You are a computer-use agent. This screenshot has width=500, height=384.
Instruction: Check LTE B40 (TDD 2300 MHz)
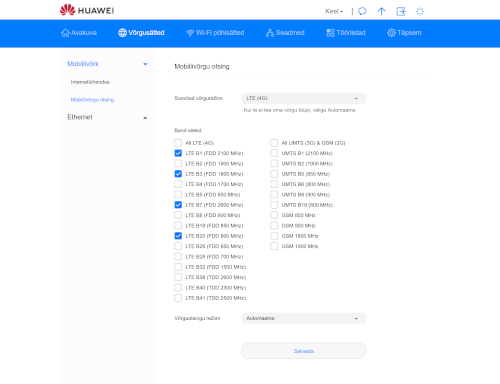click(x=178, y=288)
